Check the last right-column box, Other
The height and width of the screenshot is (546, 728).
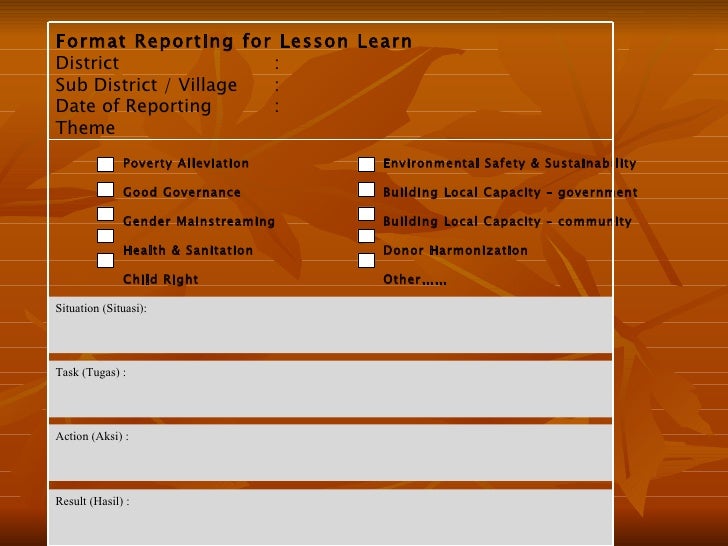click(366, 260)
